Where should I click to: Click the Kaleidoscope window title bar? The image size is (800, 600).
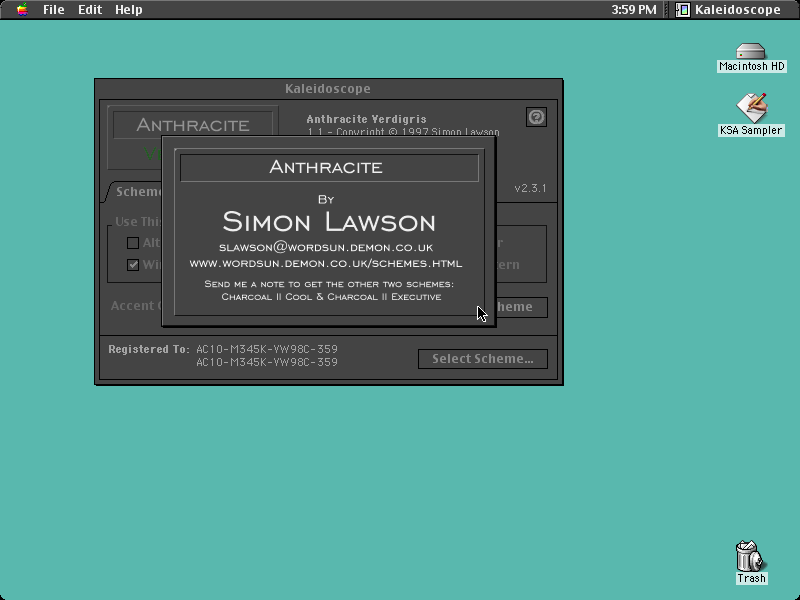[x=329, y=89]
